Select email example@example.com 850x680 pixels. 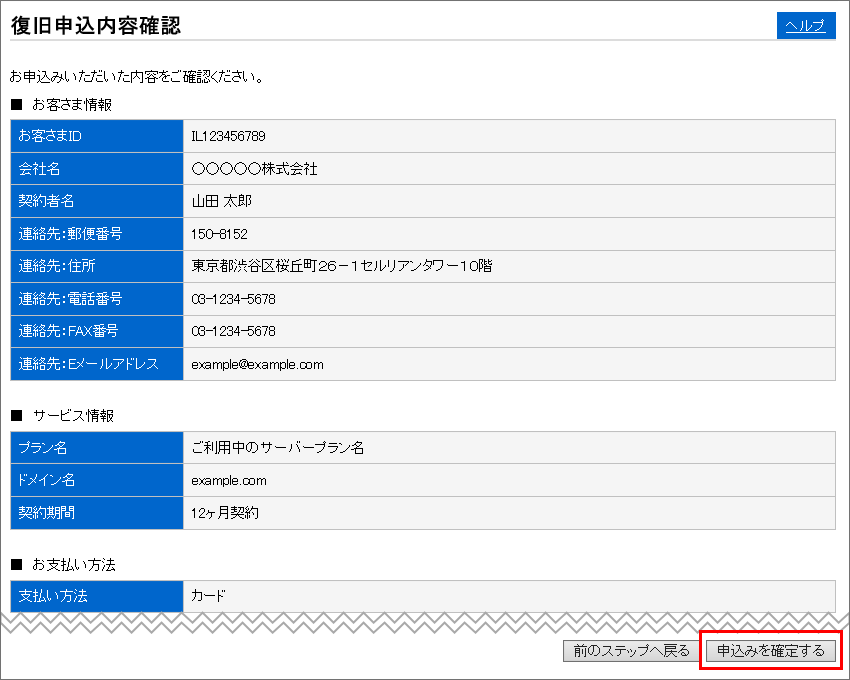pos(257,365)
